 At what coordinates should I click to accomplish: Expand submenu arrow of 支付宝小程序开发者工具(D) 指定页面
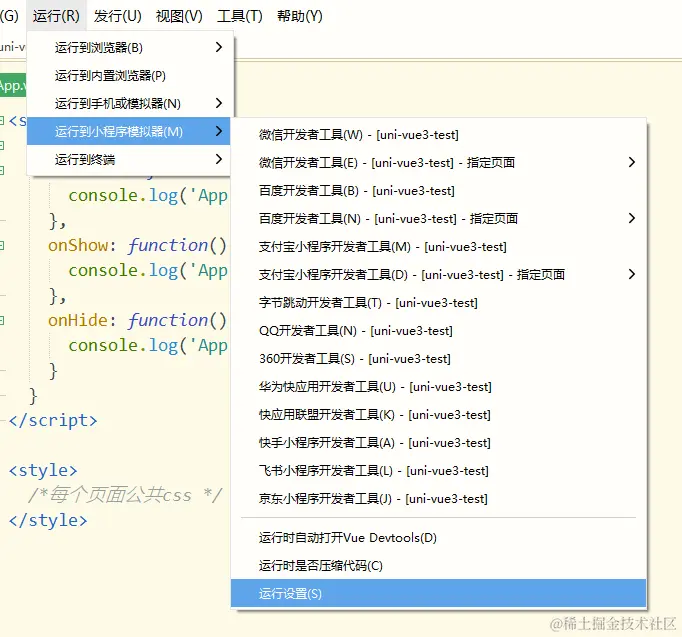(632, 274)
